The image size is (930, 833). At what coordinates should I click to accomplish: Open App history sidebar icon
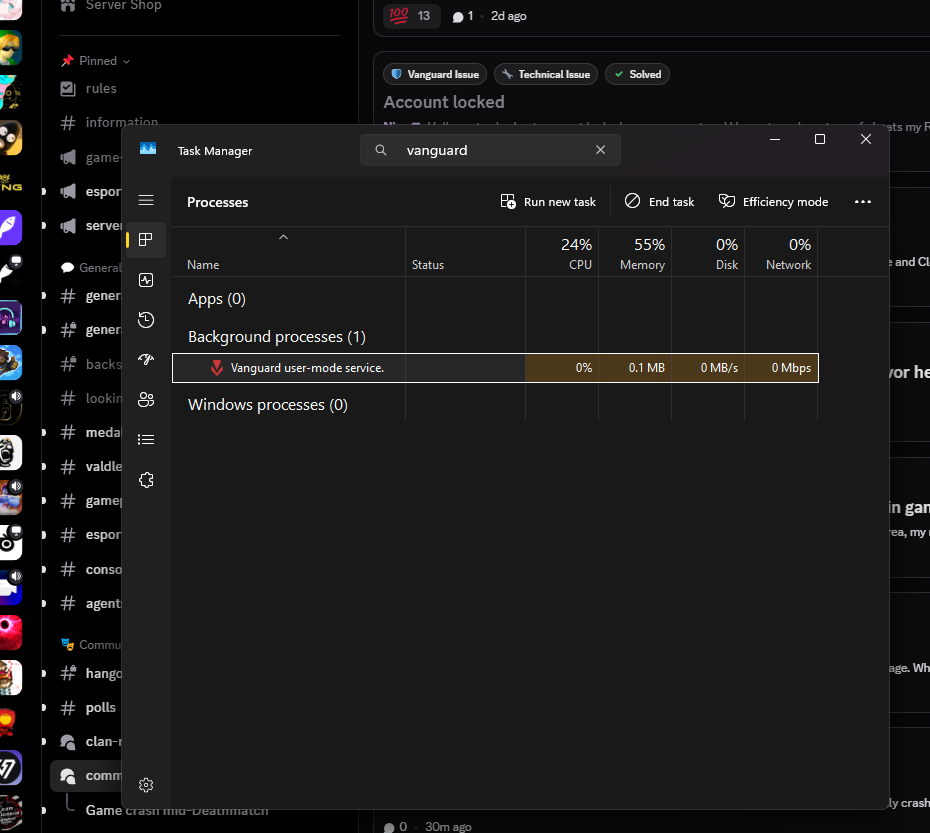pyautogui.click(x=146, y=320)
